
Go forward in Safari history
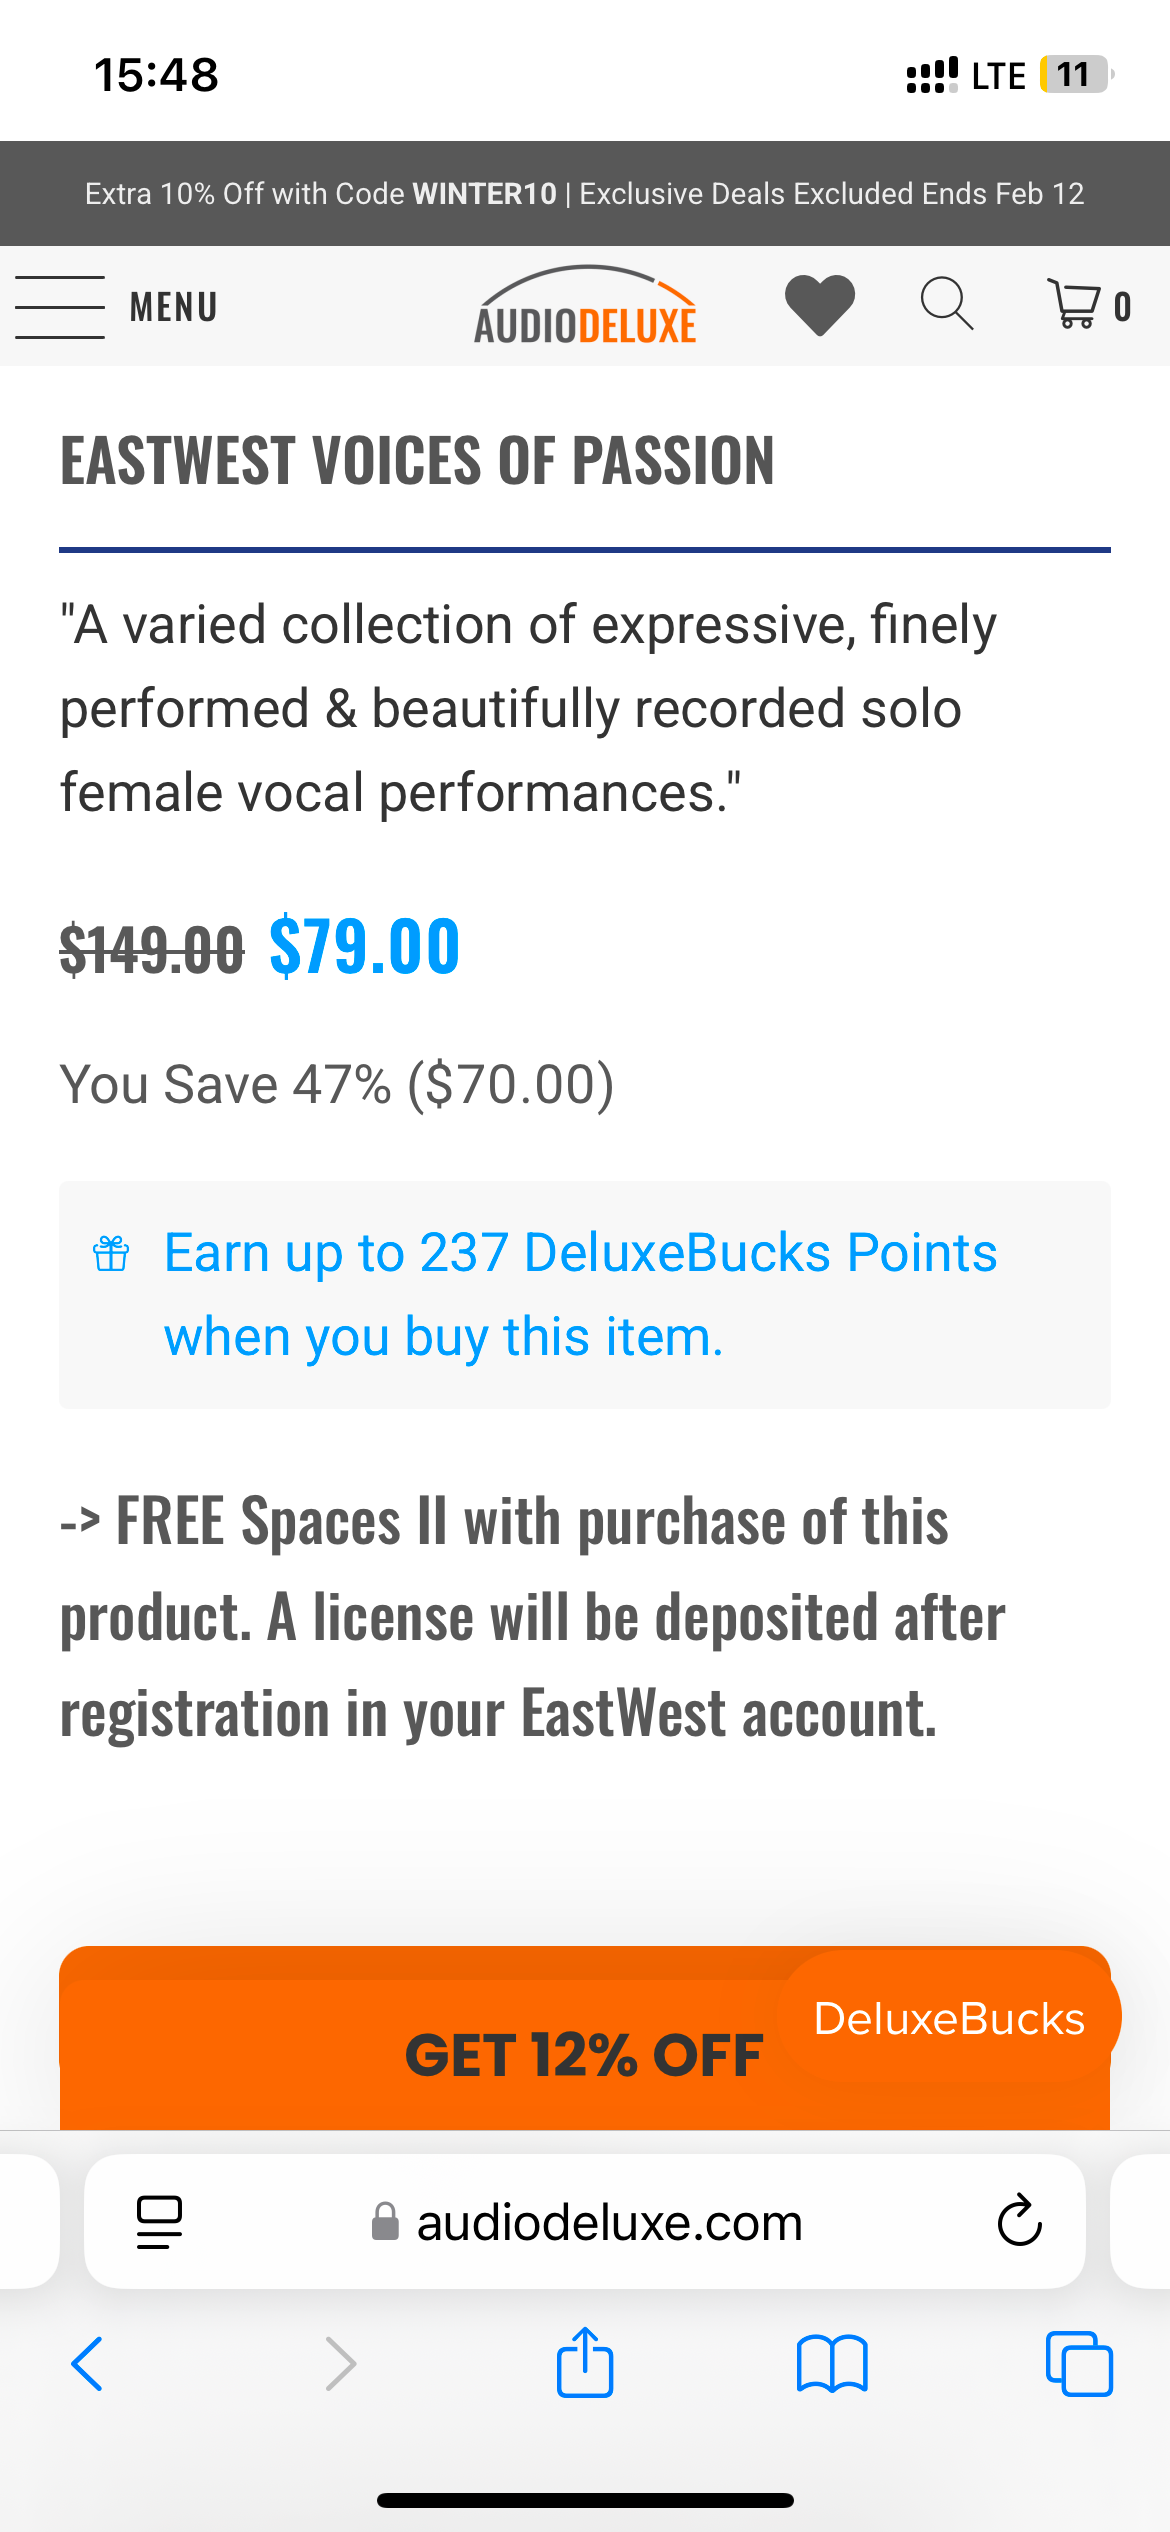click(x=340, y=2364)
